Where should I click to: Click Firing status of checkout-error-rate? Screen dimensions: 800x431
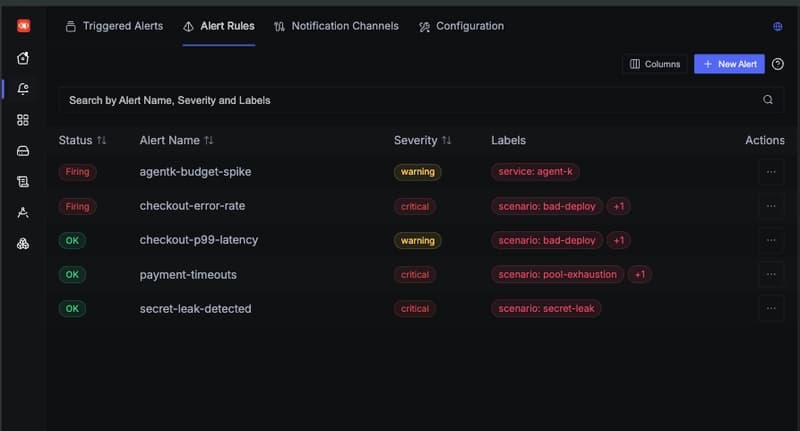pos(77,207)
